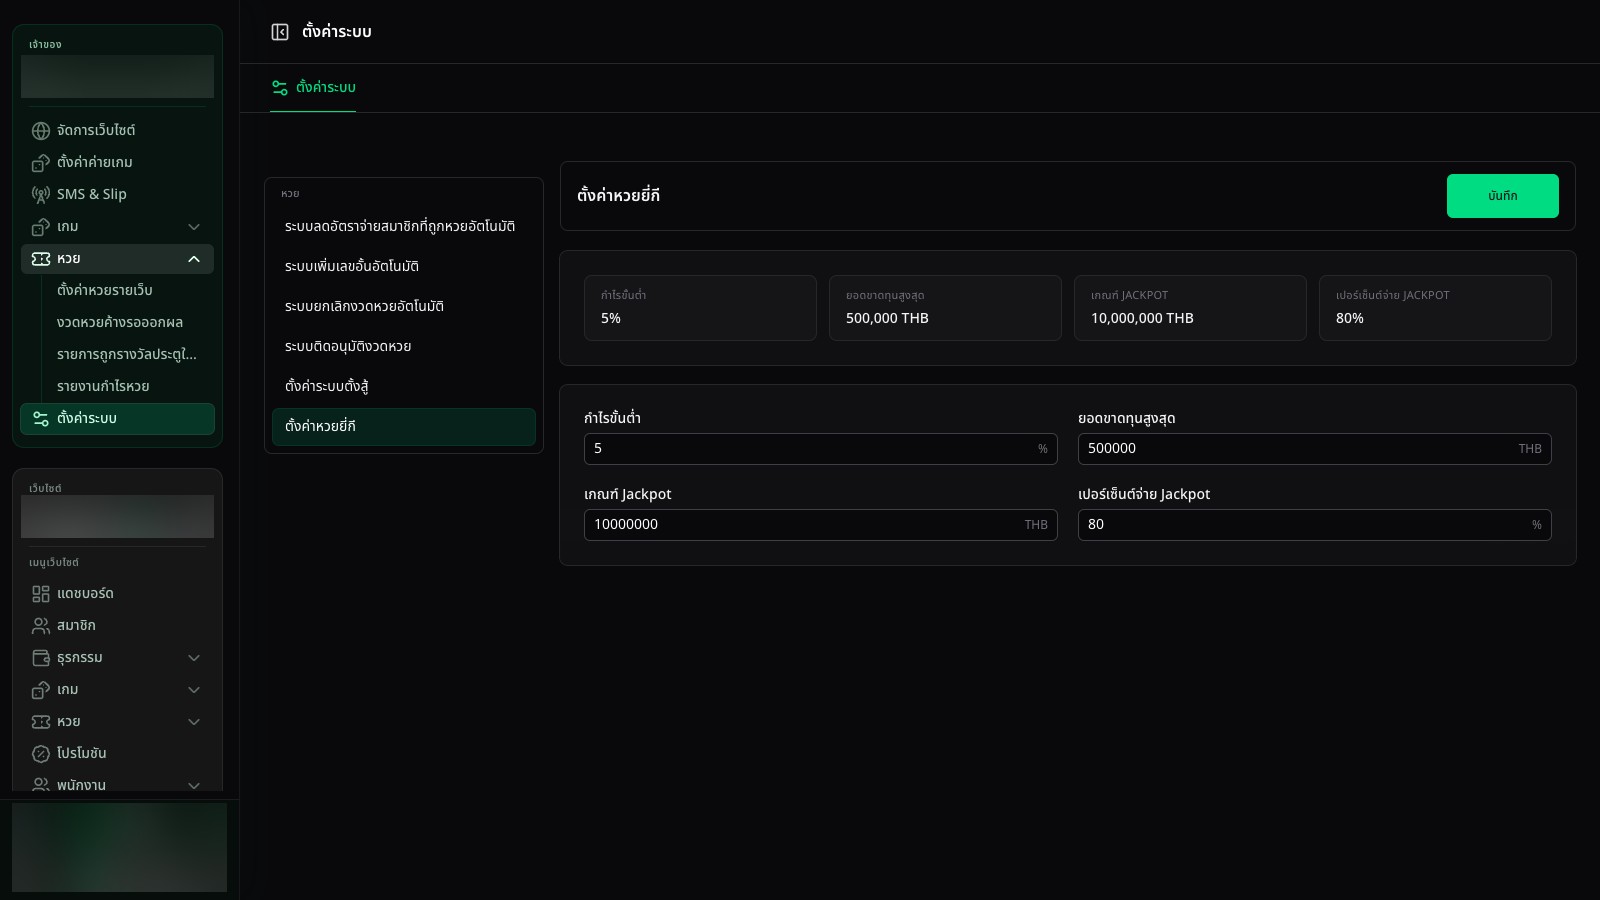Focus the เปอร์เซ็นต์จ่าย Jackpot field

[1315, 525]
